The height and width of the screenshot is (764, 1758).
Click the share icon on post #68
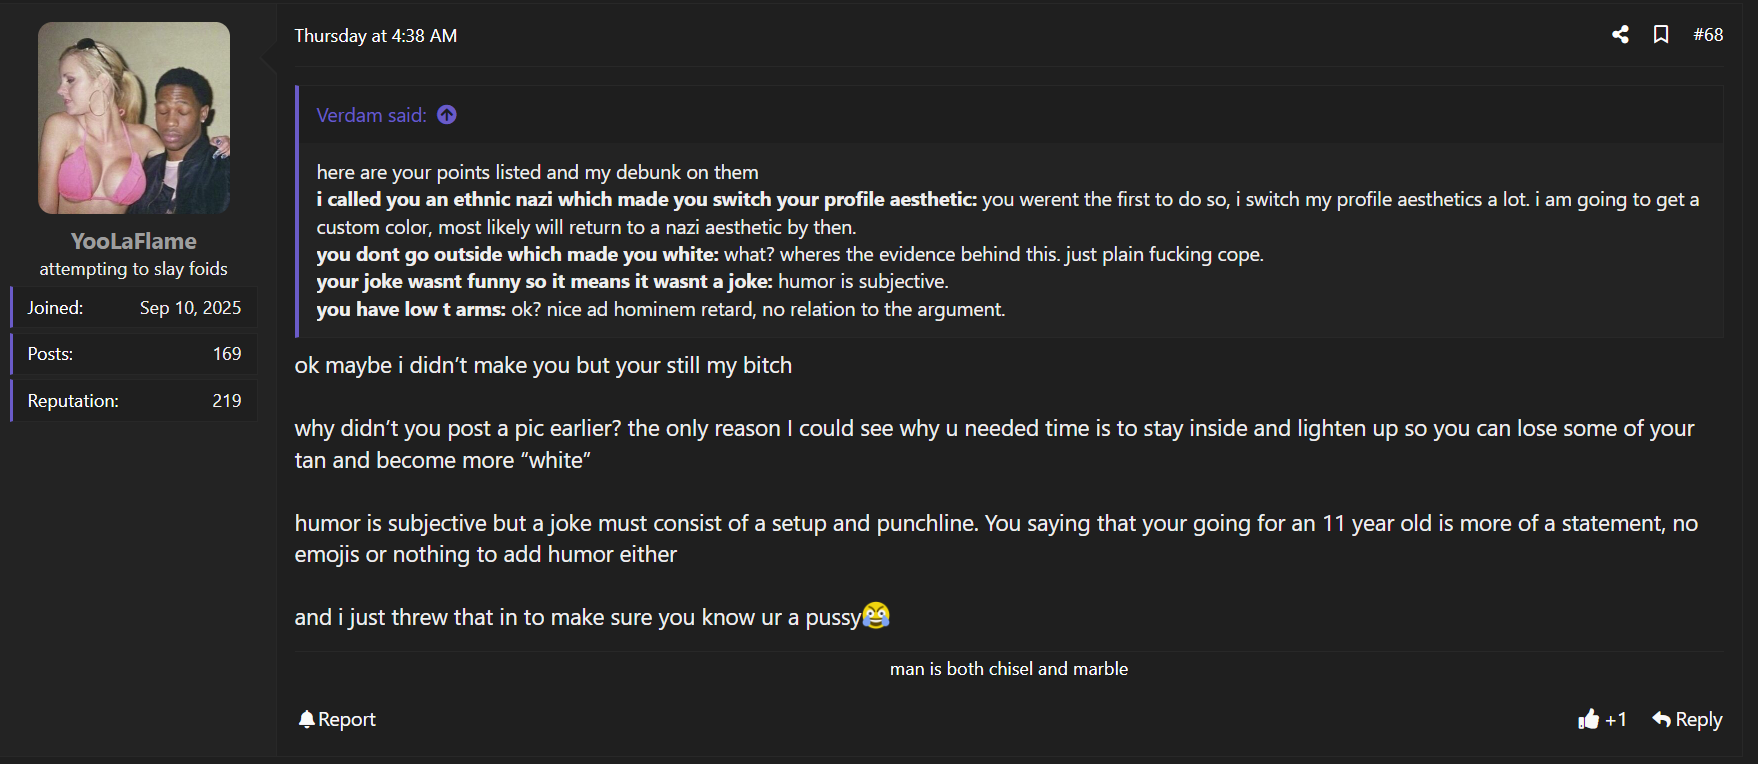[1620, 35]
